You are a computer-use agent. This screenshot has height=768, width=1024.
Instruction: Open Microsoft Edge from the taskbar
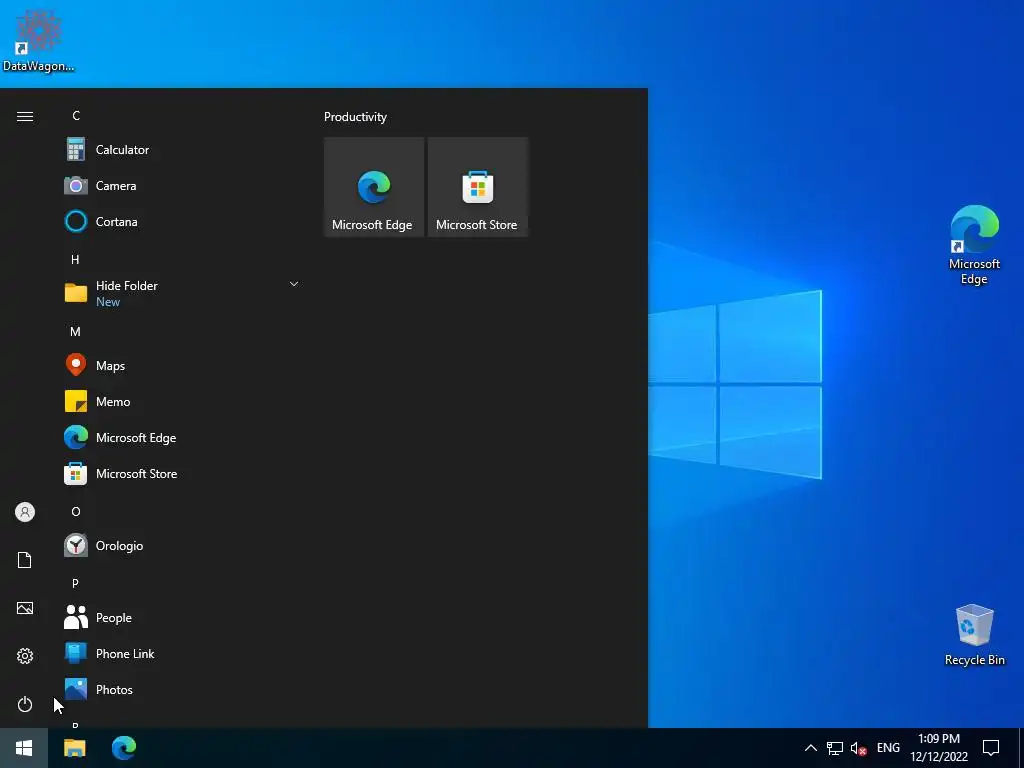[x=123, y=748]
